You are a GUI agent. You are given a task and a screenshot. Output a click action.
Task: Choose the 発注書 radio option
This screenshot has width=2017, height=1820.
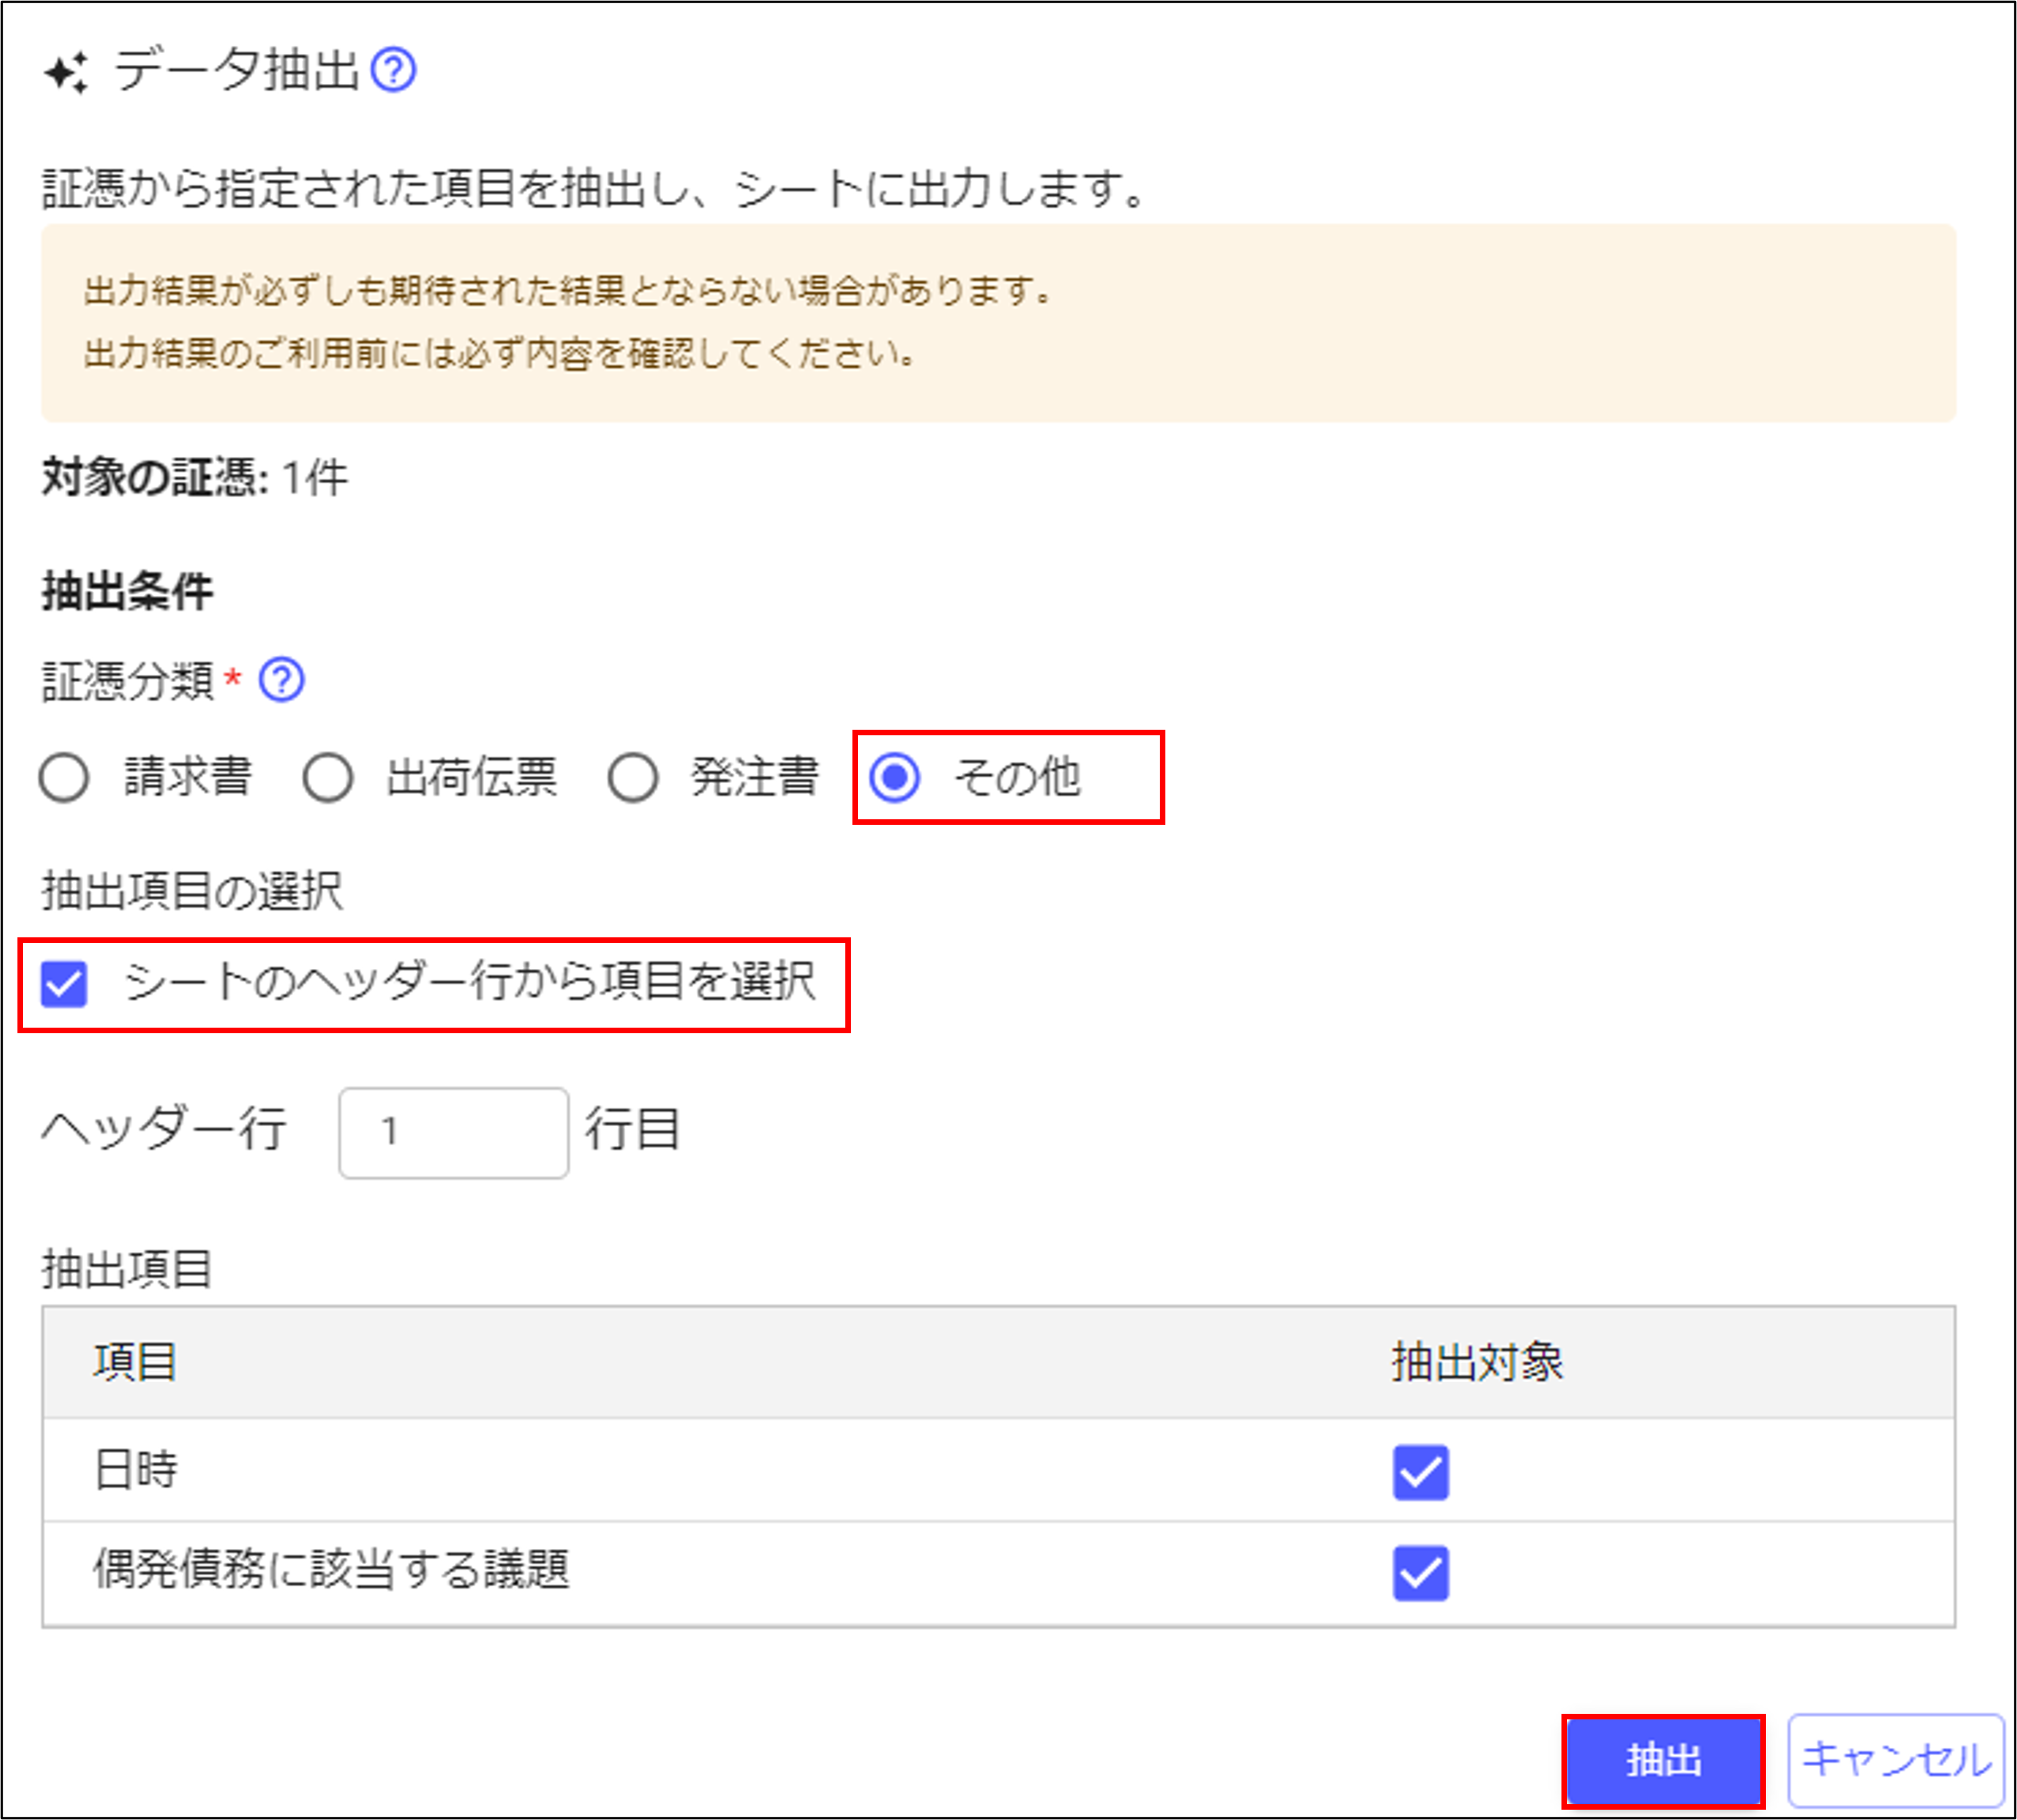click(x=632, y=778)
